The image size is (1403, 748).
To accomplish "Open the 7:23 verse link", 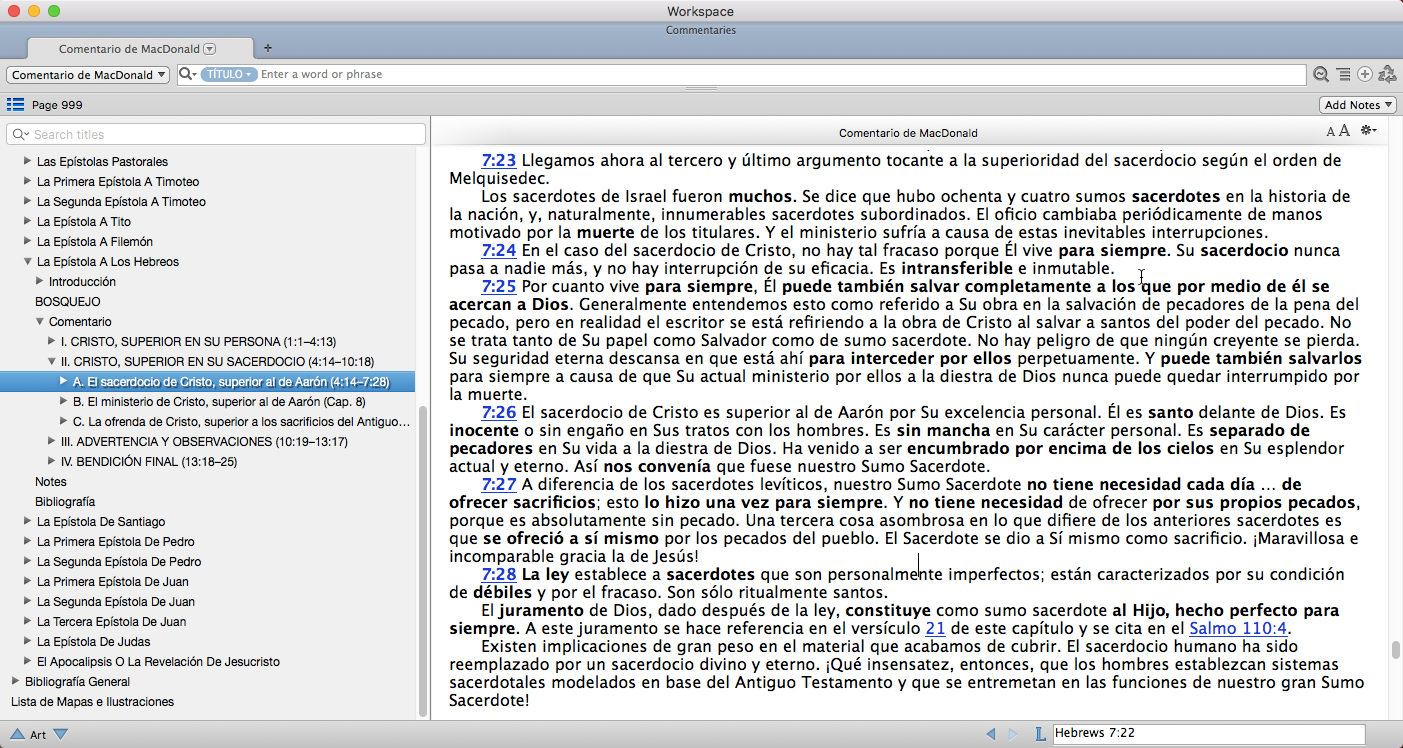I will [499, 160].
